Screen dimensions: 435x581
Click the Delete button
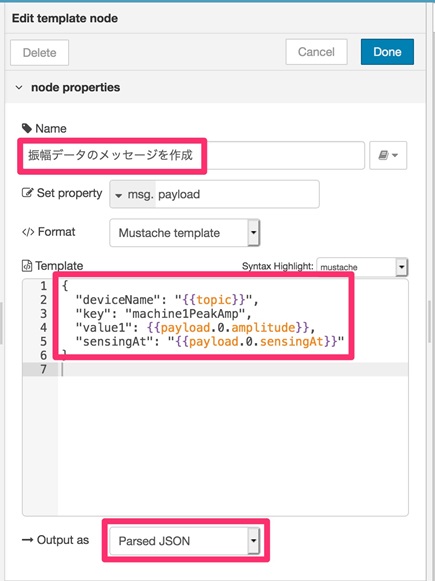pos(39,53)
